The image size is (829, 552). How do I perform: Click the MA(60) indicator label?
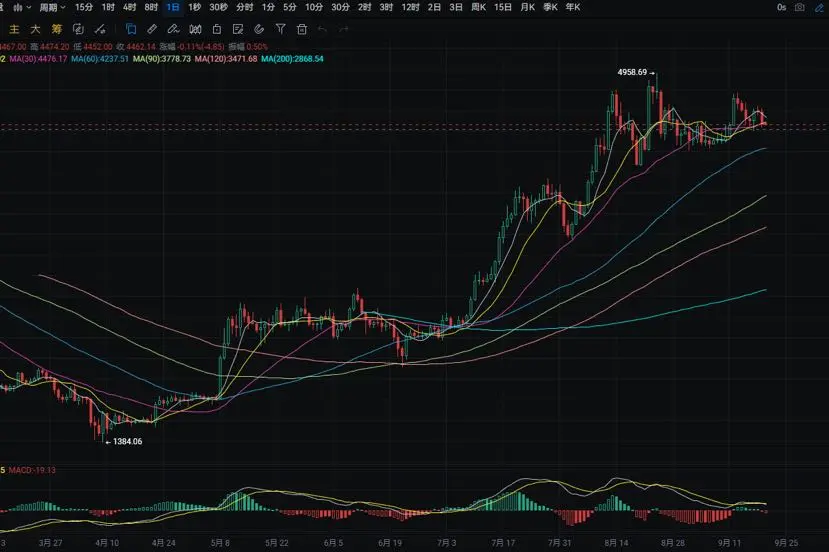pyautogui.click(x=100, y=59)
